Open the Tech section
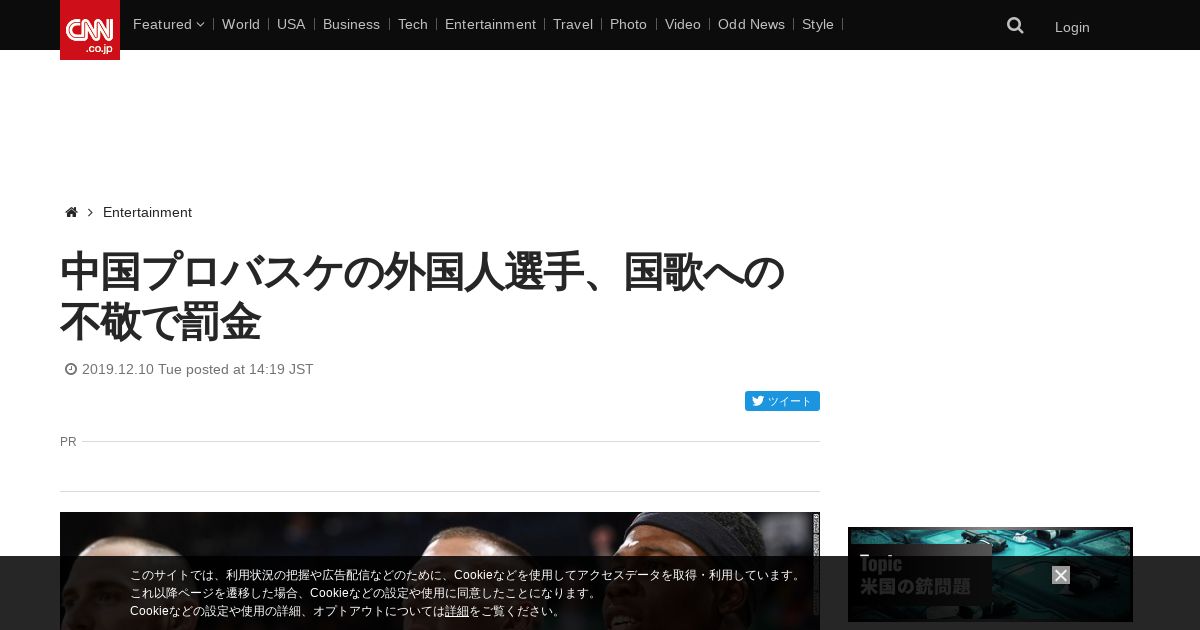The width and height of the screenshot is (1200, 630). (x=413, y=24)
